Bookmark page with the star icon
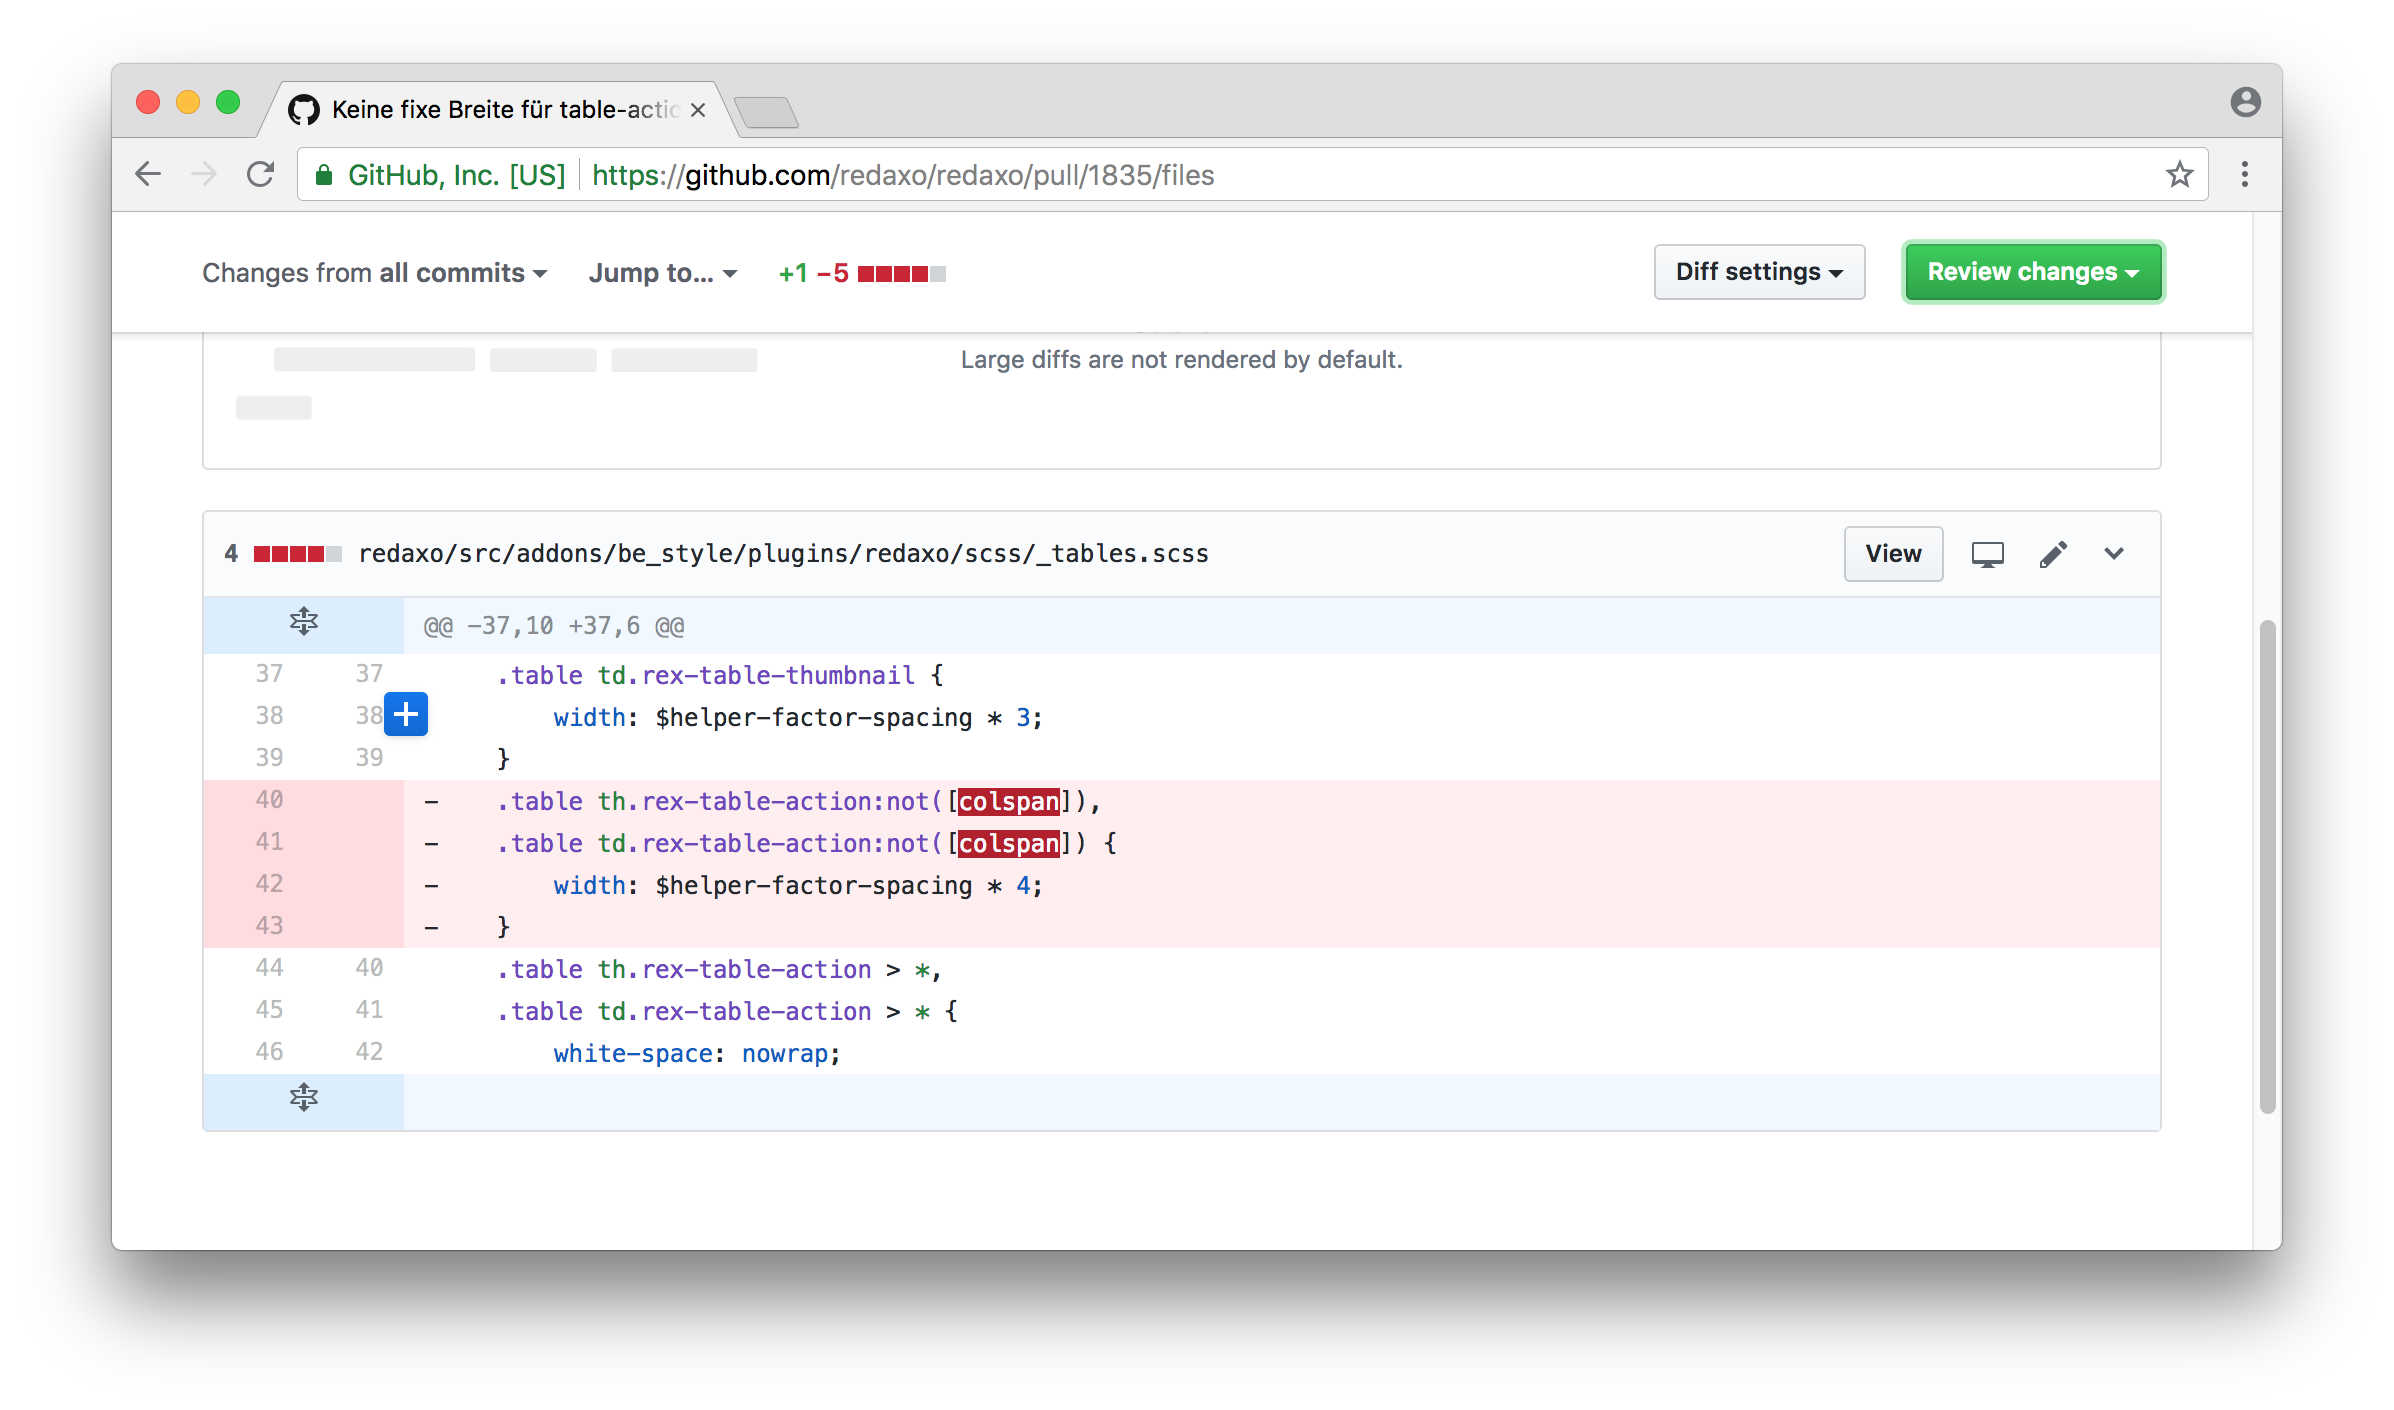2394x1410 pixels. pos(2179,175)
